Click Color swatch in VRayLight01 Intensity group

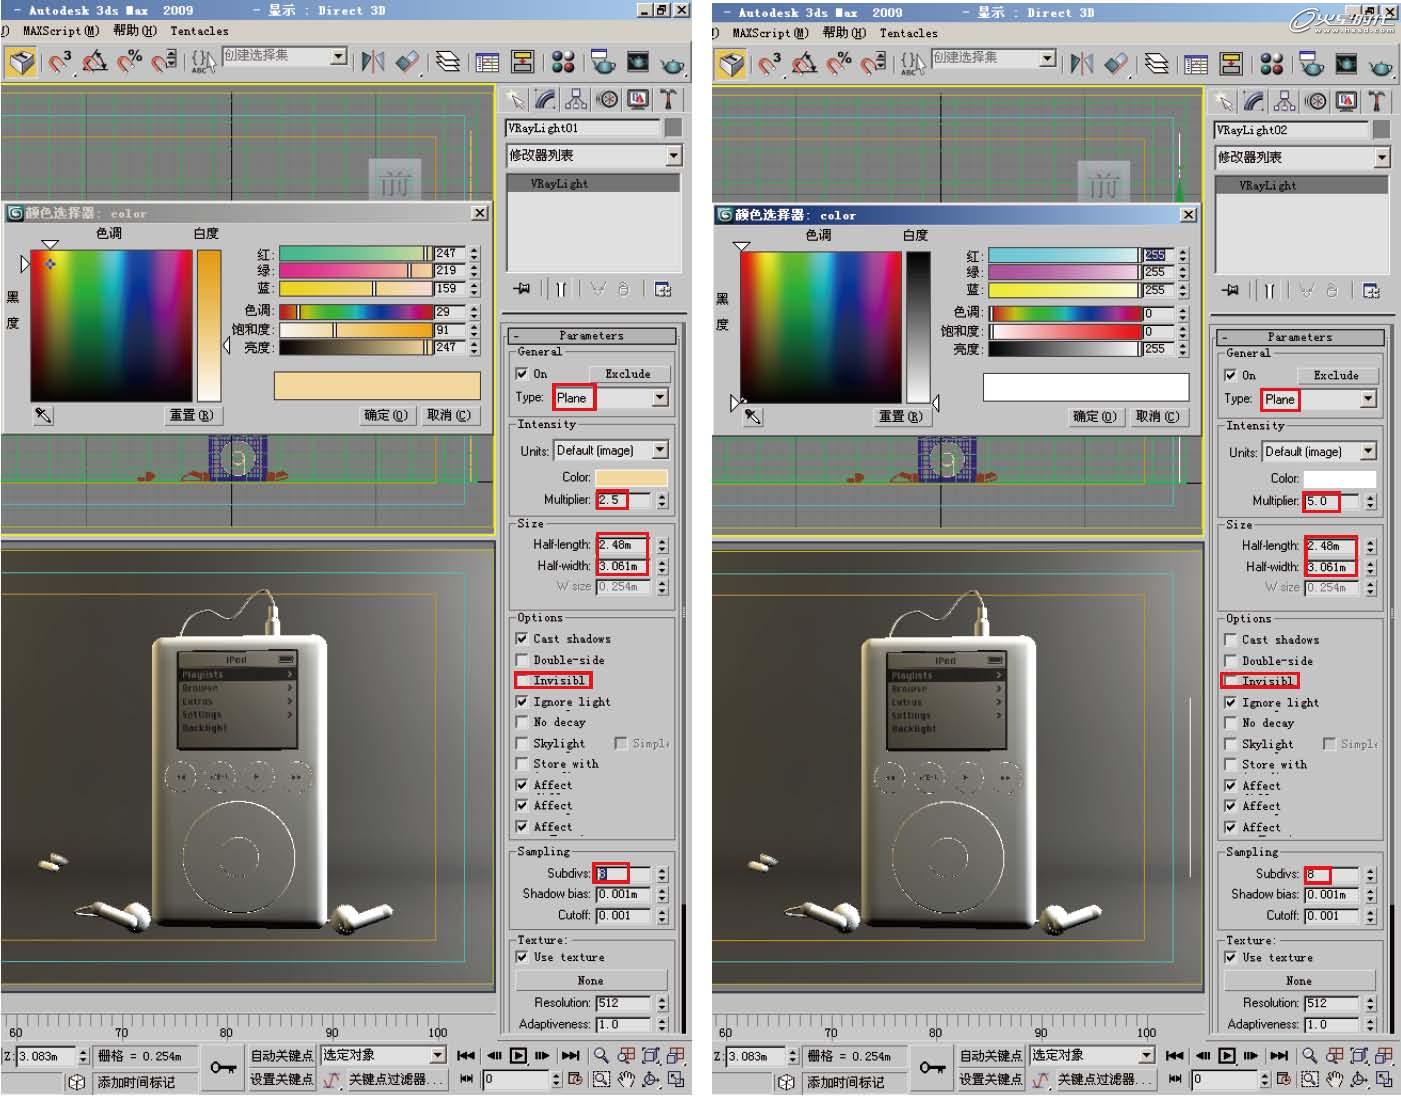pyautogui.click(x=631, y=477)
